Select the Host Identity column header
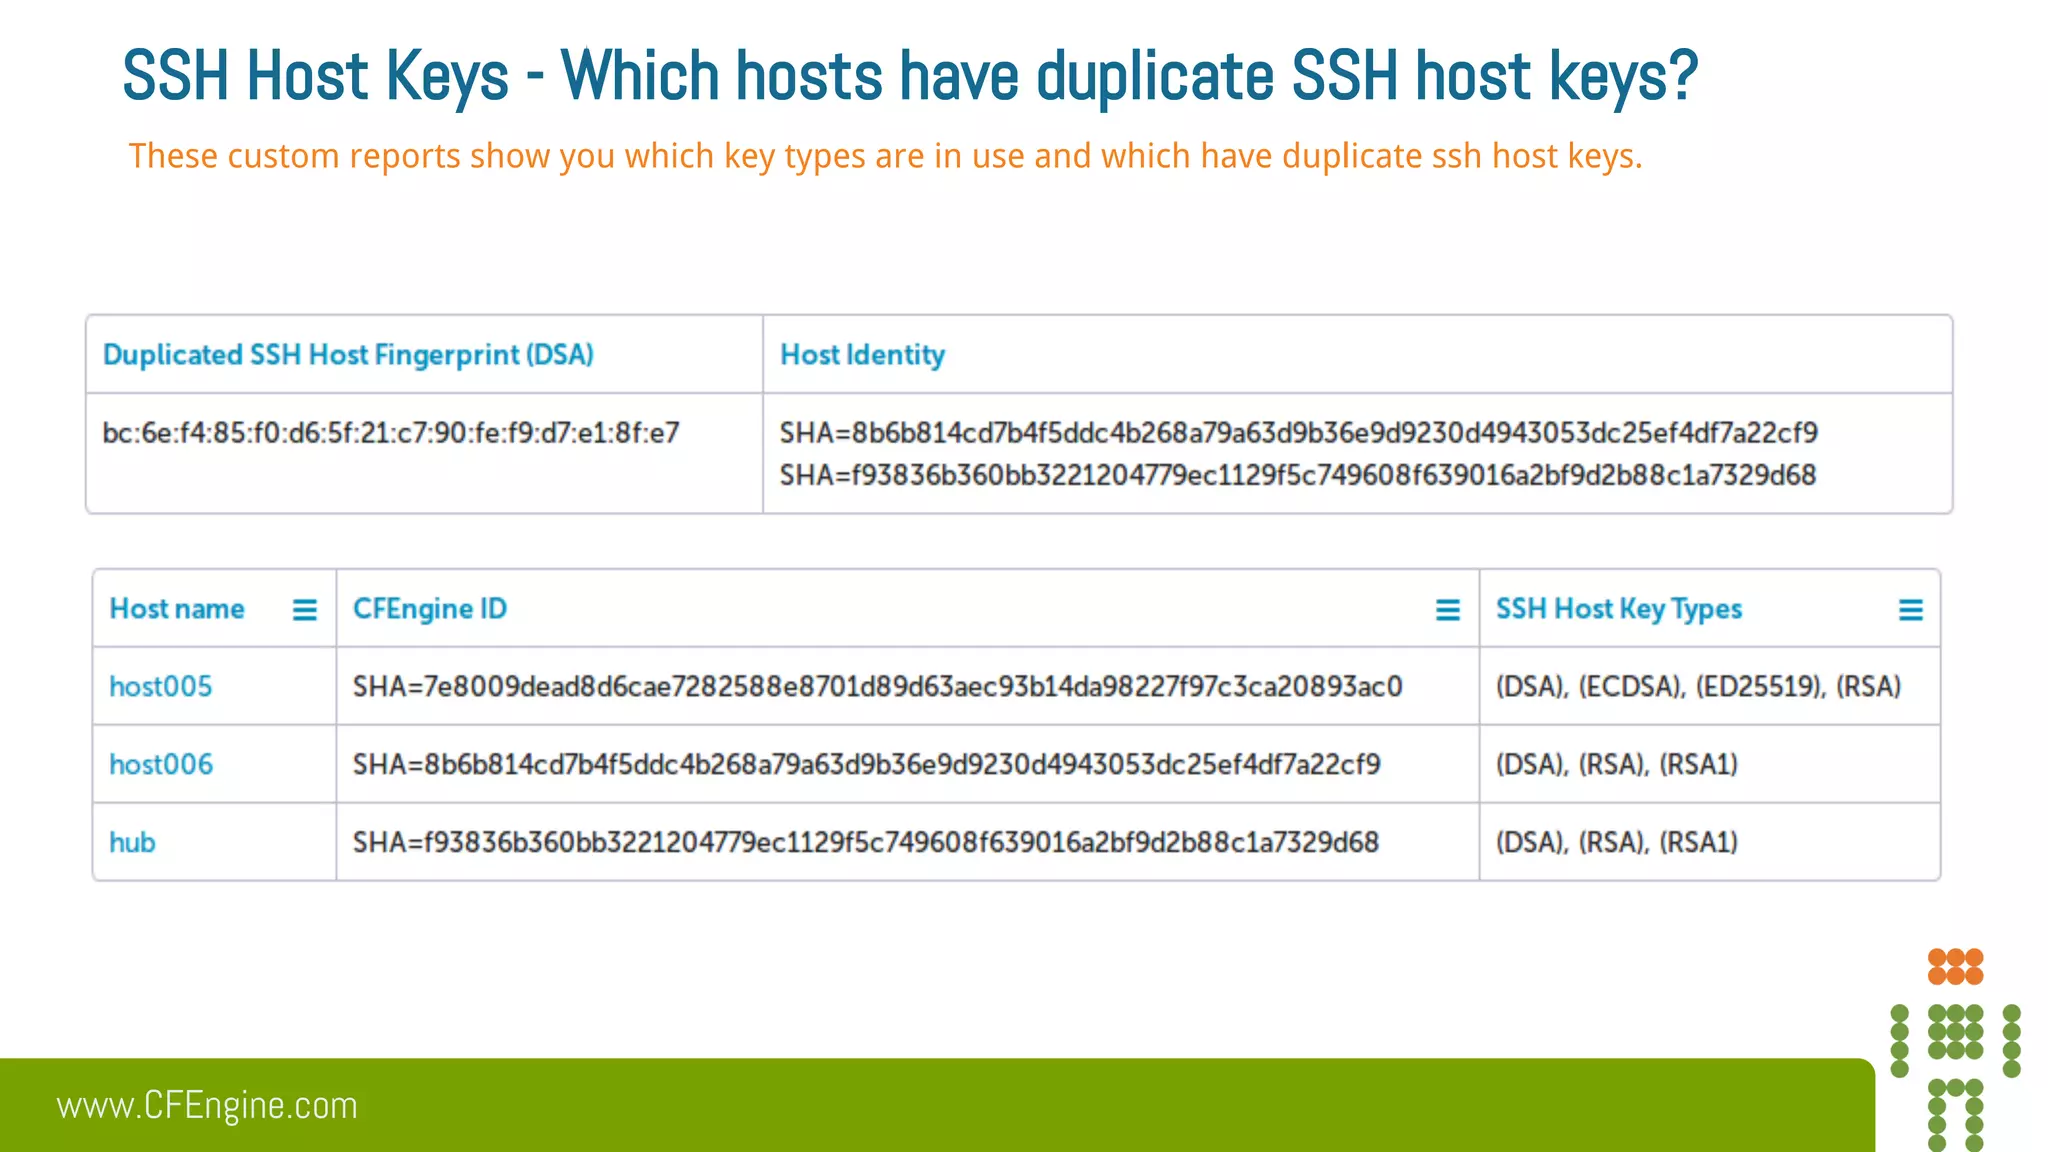This screenshot has height=1152, width=2048. click(862, 355)
